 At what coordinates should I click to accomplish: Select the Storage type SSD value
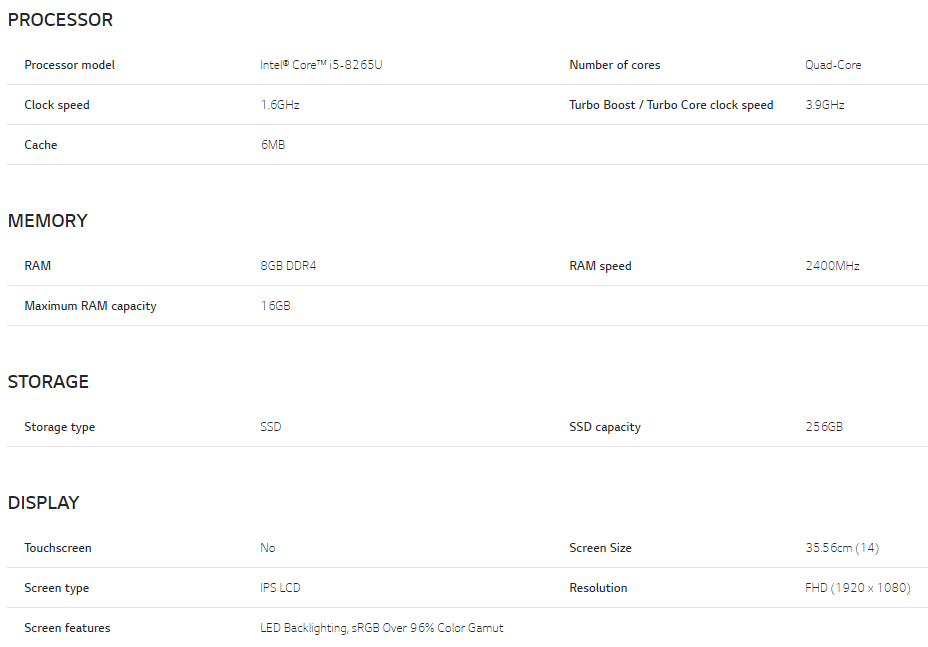(x=270, y=427)
